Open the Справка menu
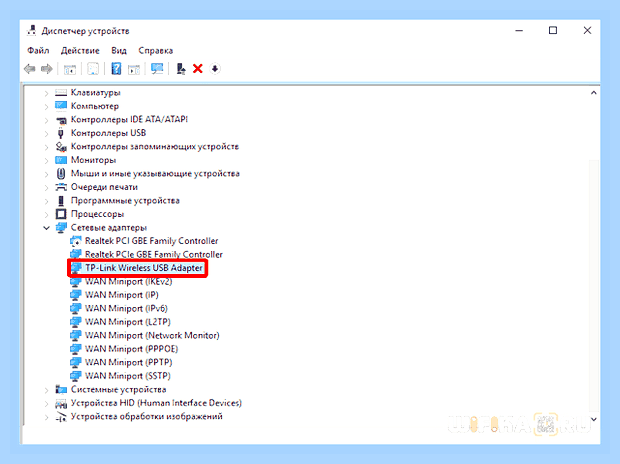The height and width of the screenshot is (464, 620). coord(155,51)
